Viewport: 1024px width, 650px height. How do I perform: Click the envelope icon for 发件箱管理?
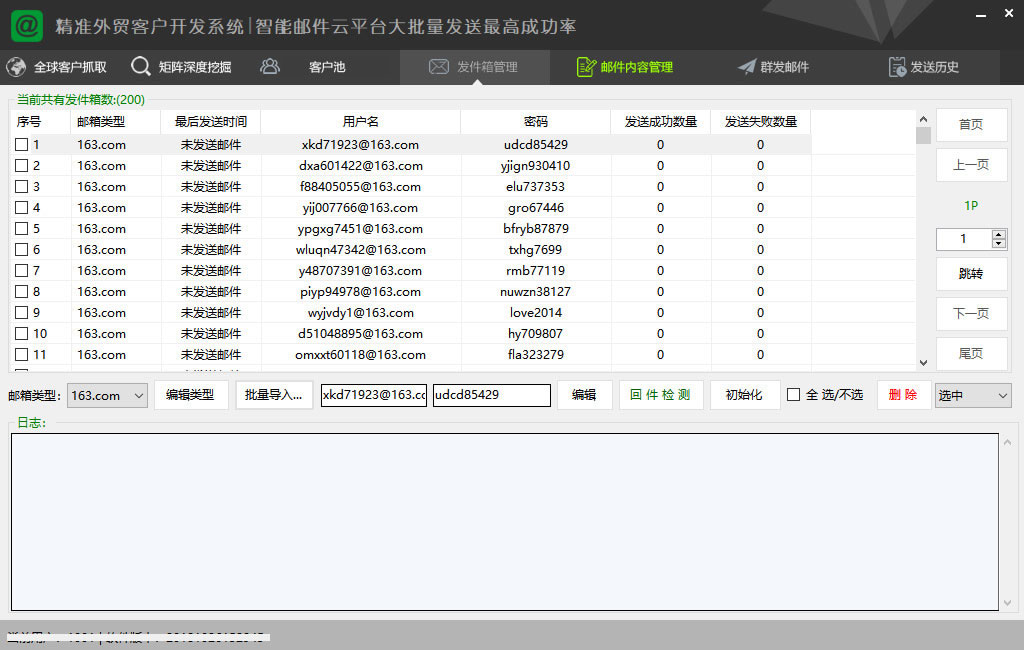coord(438,67)
